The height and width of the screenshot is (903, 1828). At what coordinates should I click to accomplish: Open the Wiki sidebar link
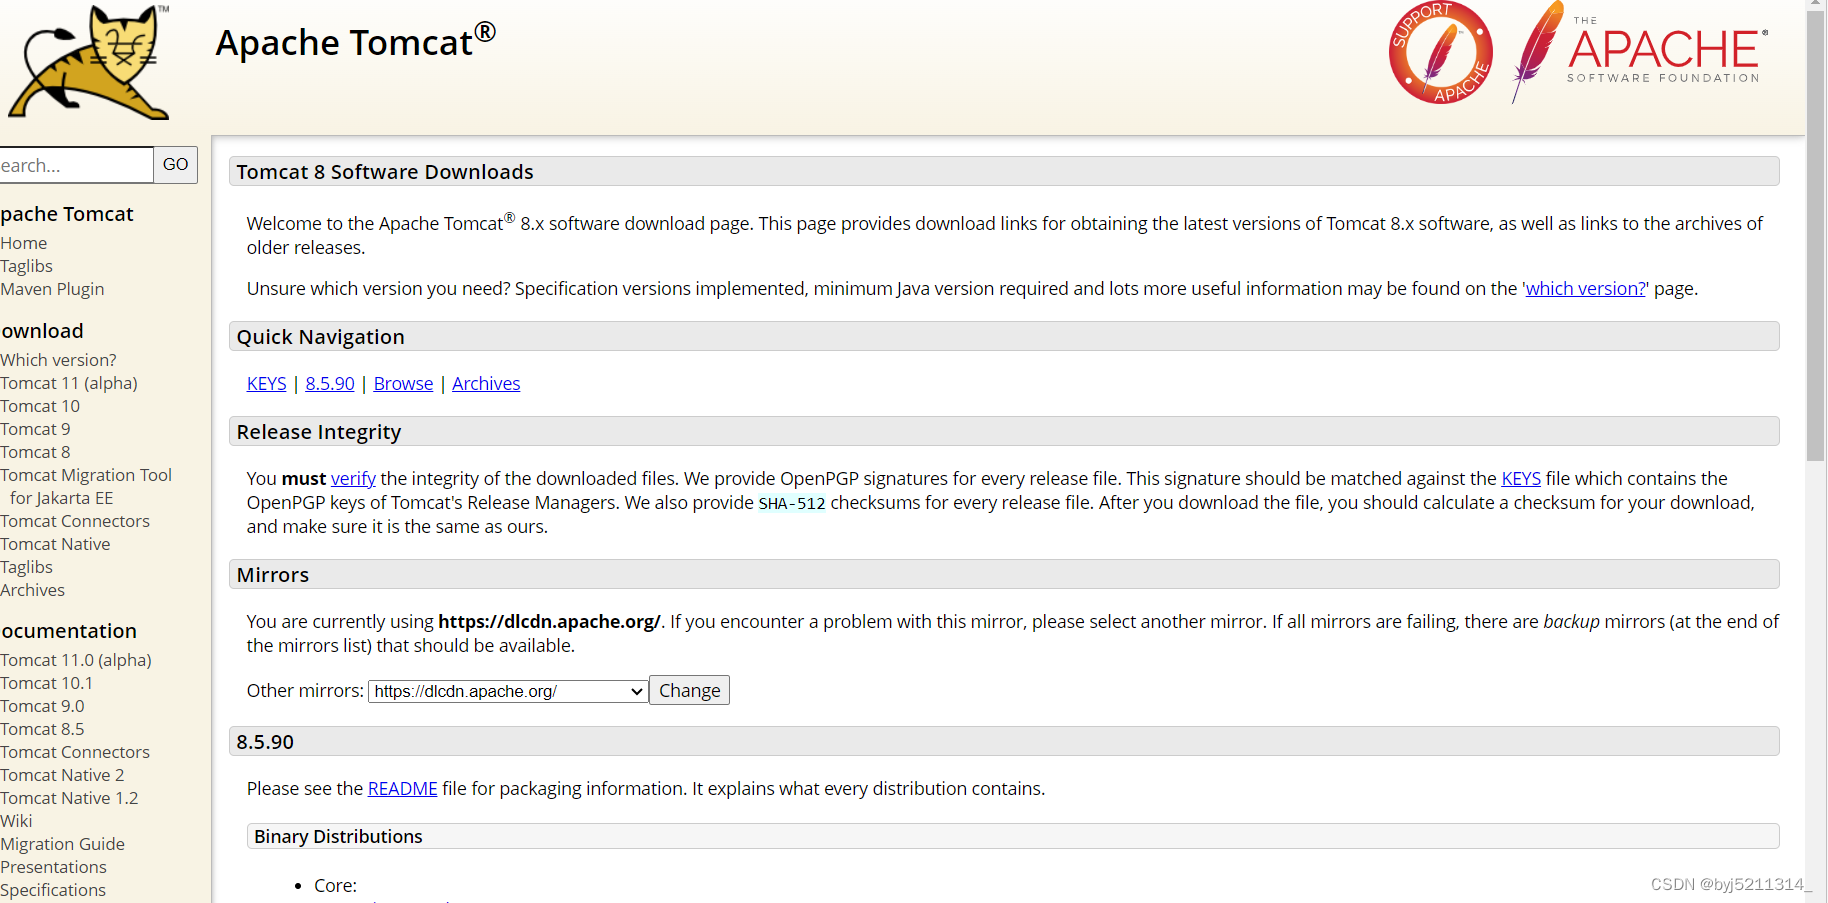16,821
